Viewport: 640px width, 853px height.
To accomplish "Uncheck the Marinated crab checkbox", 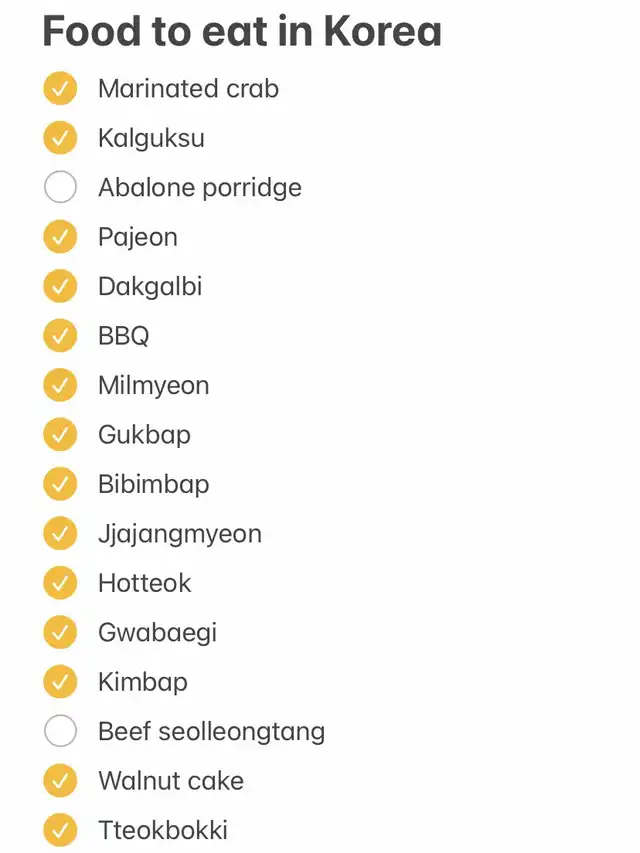I will pos(60,88).
